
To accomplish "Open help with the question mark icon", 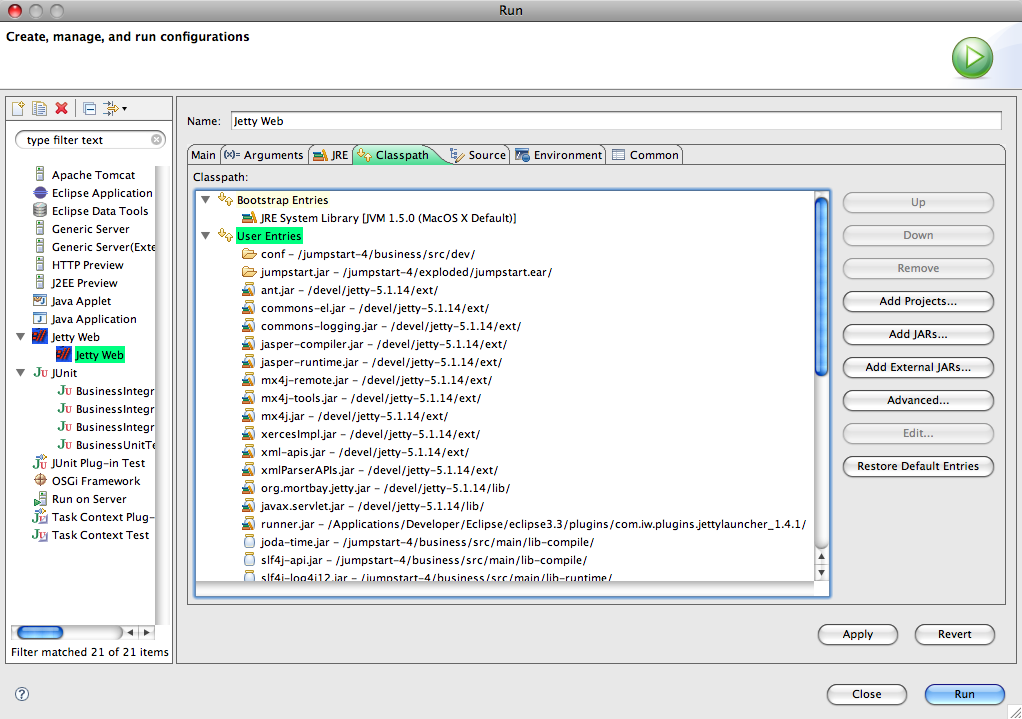I will click(x=22, y=694).
